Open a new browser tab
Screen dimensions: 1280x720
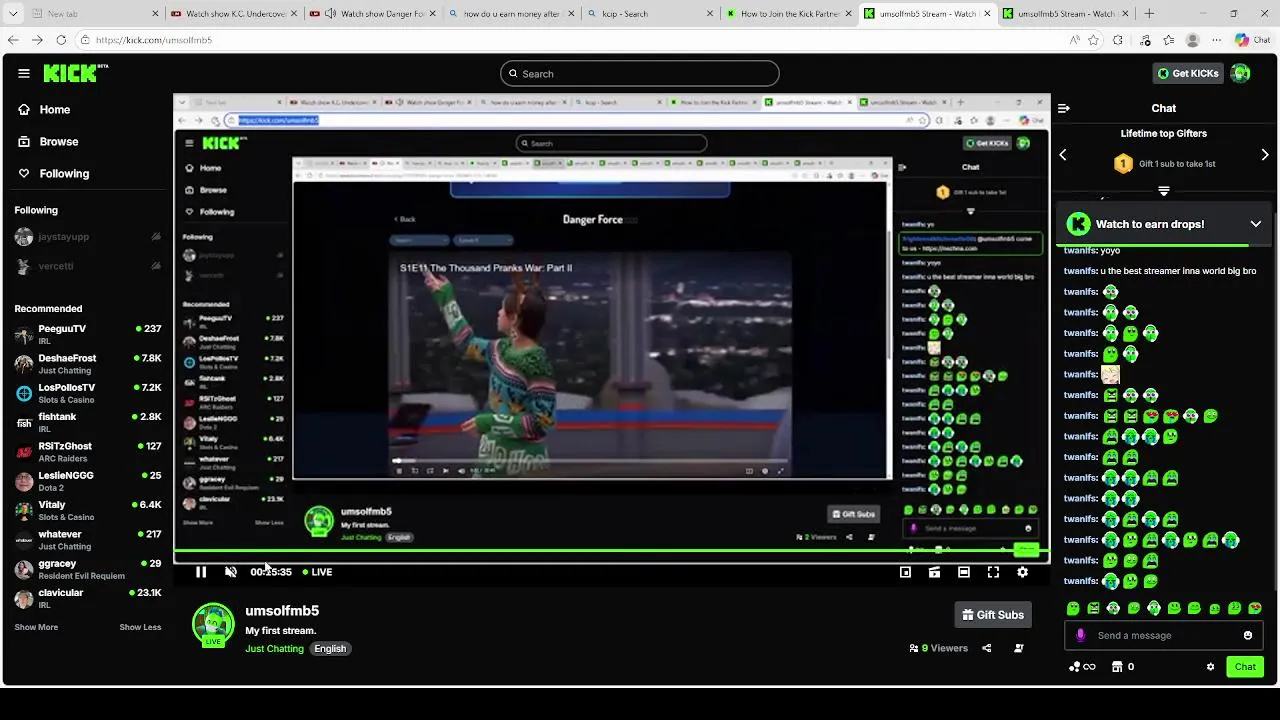(1149, 14)
